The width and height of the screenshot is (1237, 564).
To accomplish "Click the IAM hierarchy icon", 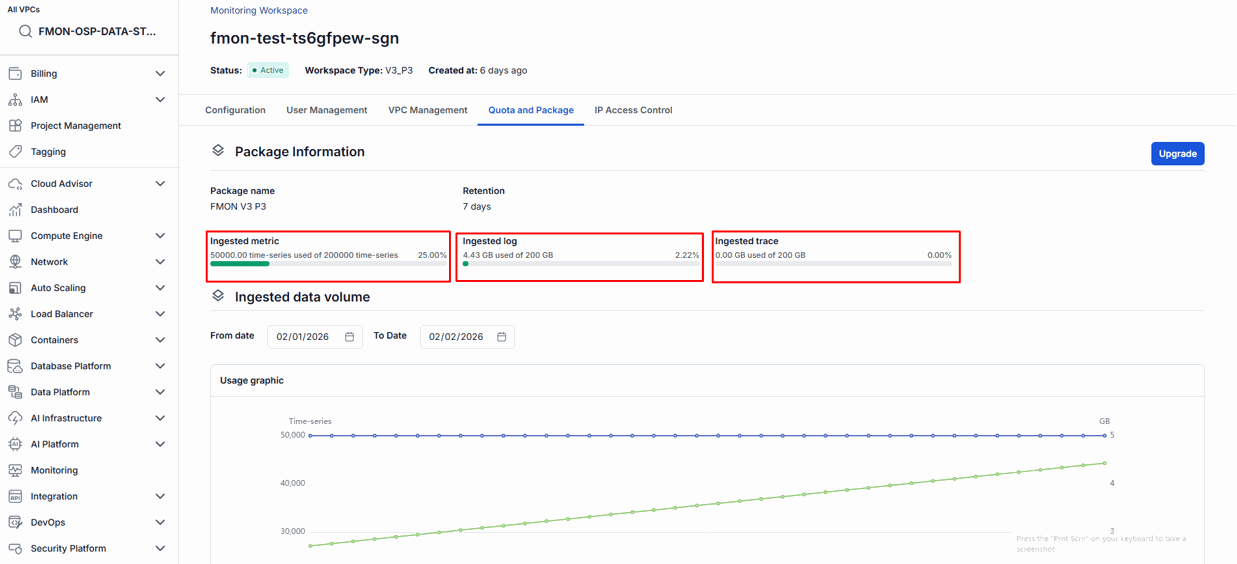I will pos(15,100).
